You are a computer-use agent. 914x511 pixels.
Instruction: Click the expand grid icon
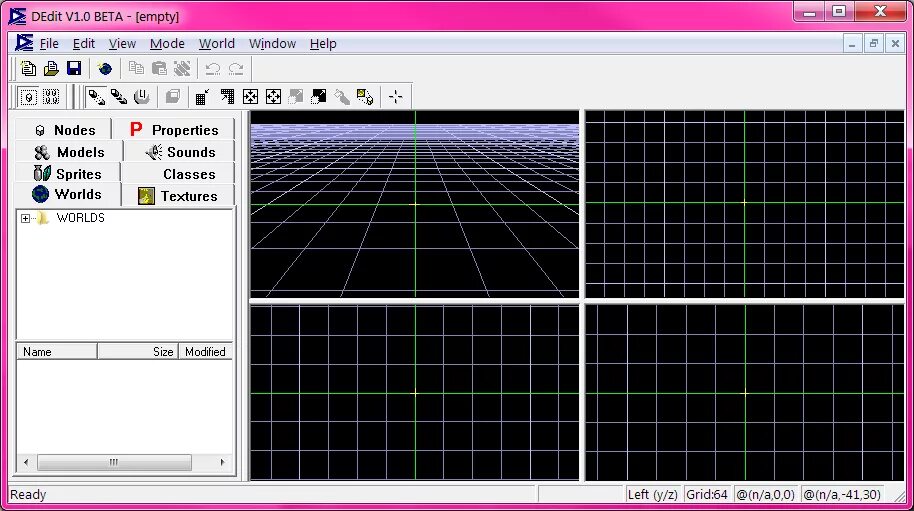pyautogui.click(x=227, y=97)
